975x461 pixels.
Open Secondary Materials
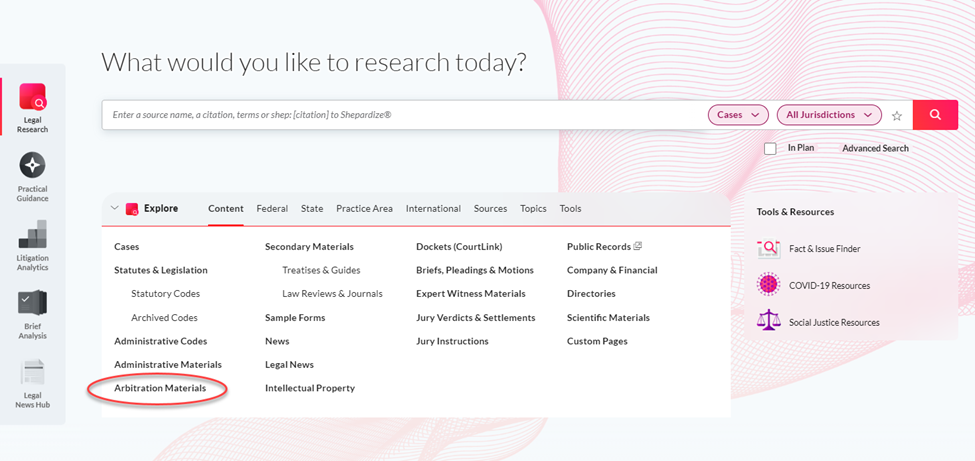click(309, 247)
